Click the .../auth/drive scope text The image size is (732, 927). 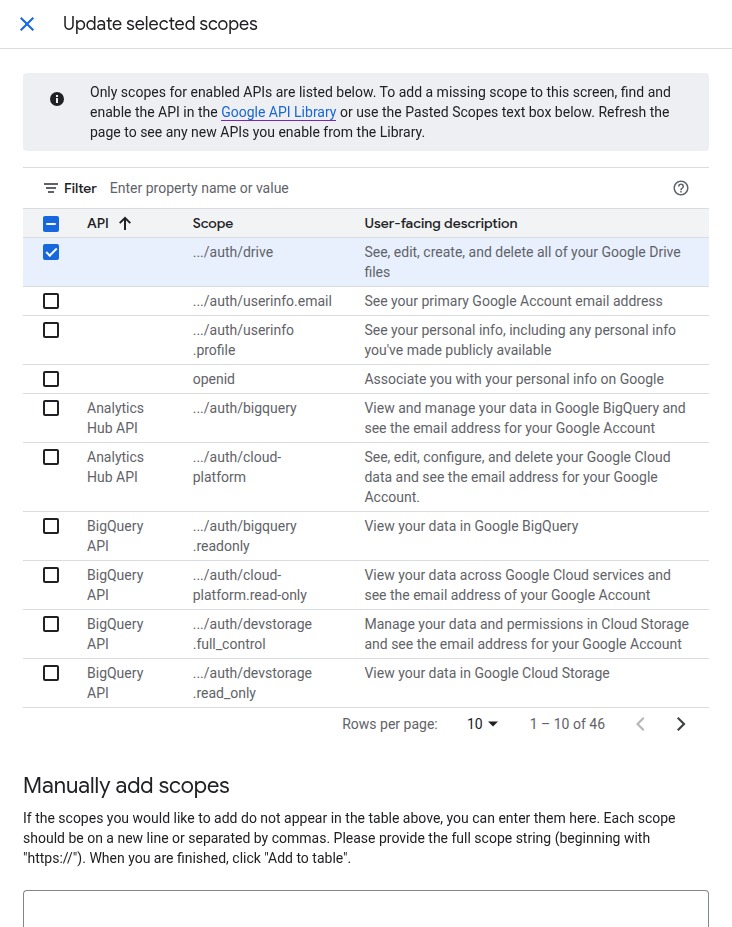pyautogui.click(x=233, y=252)
